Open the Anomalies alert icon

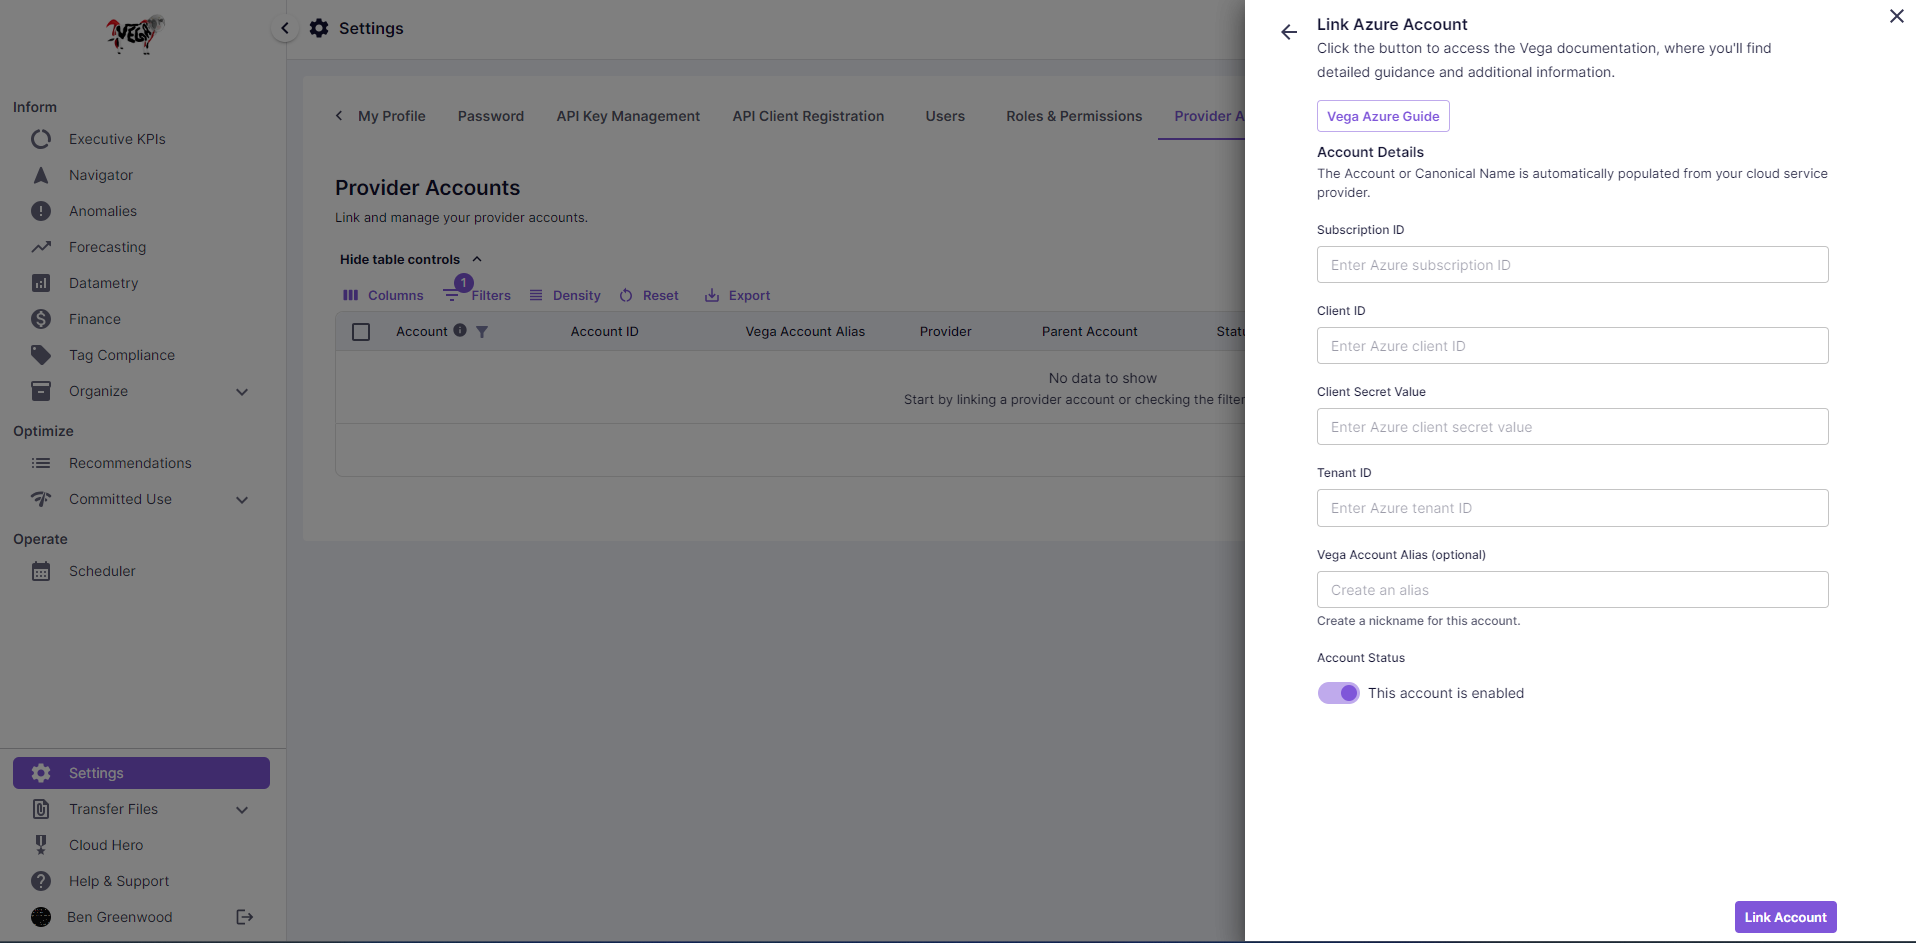tap(41, 211)
